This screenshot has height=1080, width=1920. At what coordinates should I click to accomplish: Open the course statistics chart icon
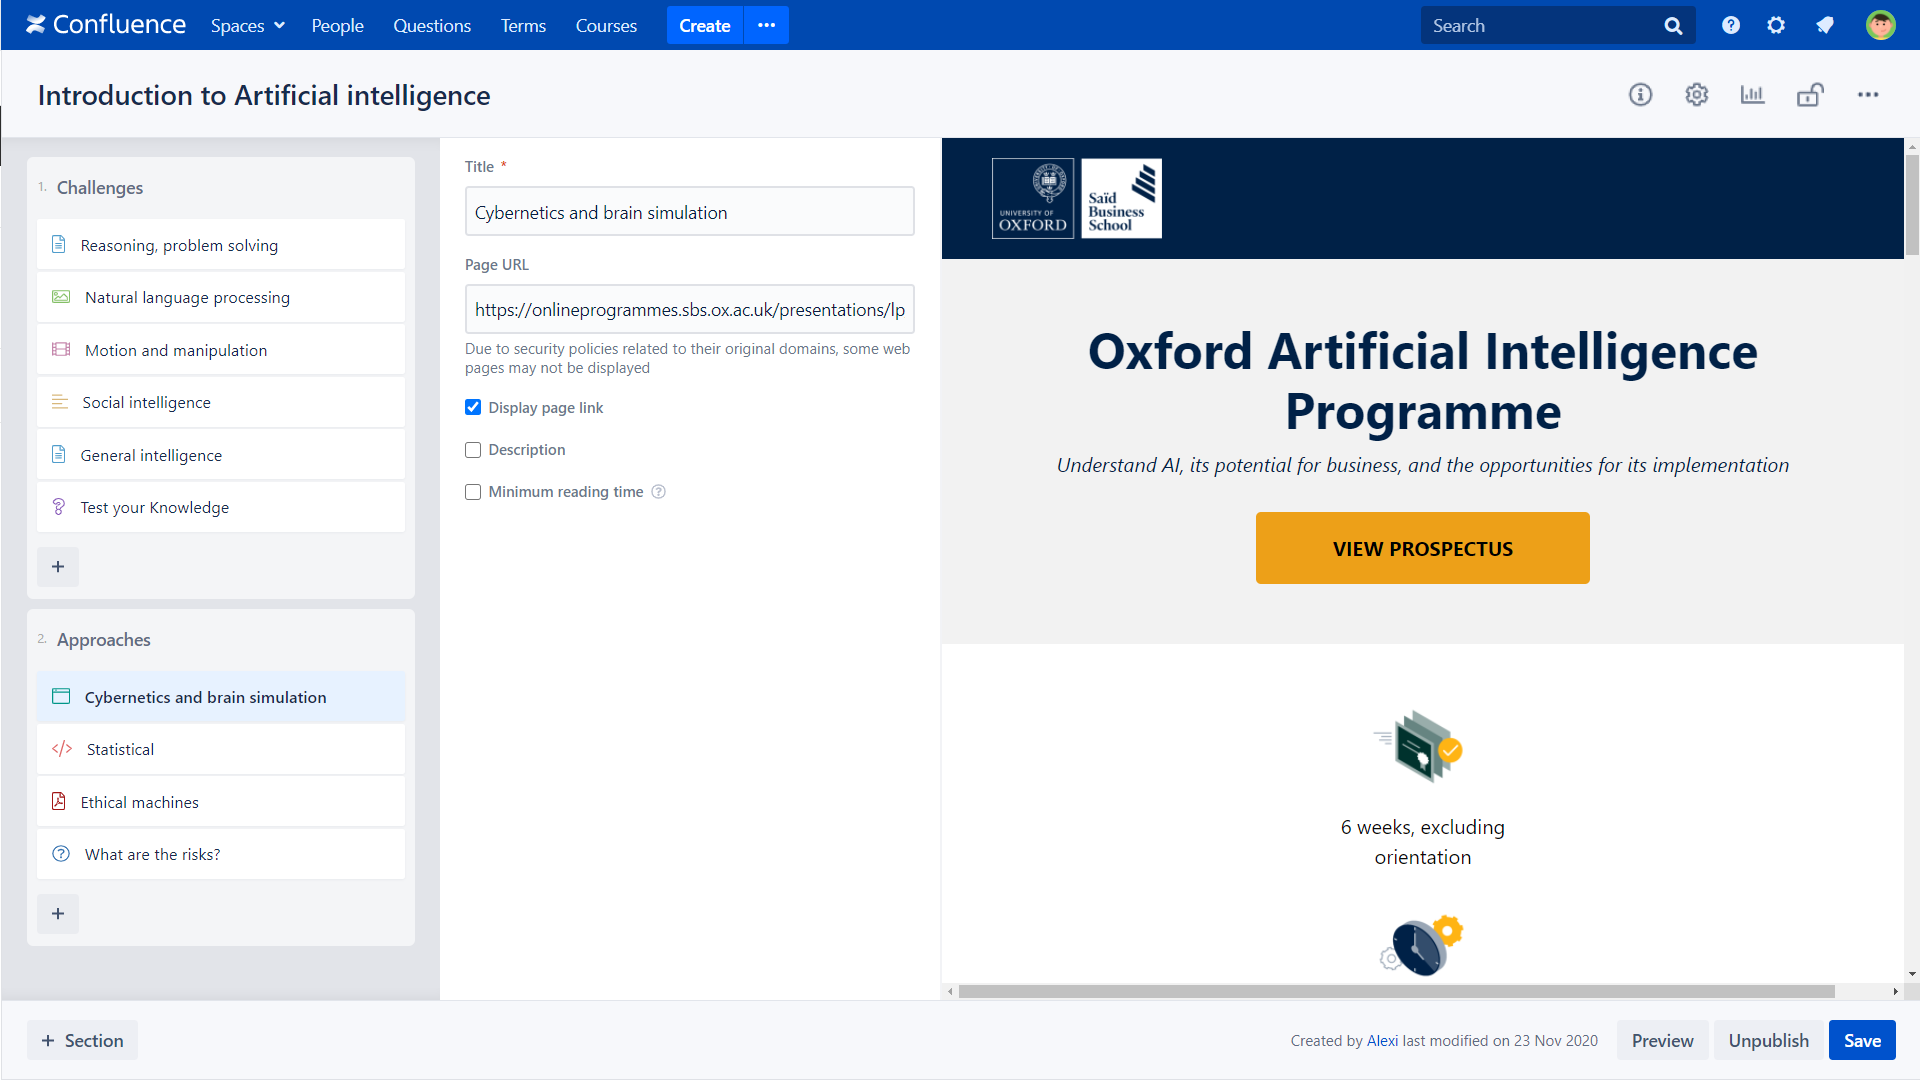(1752, 95)
